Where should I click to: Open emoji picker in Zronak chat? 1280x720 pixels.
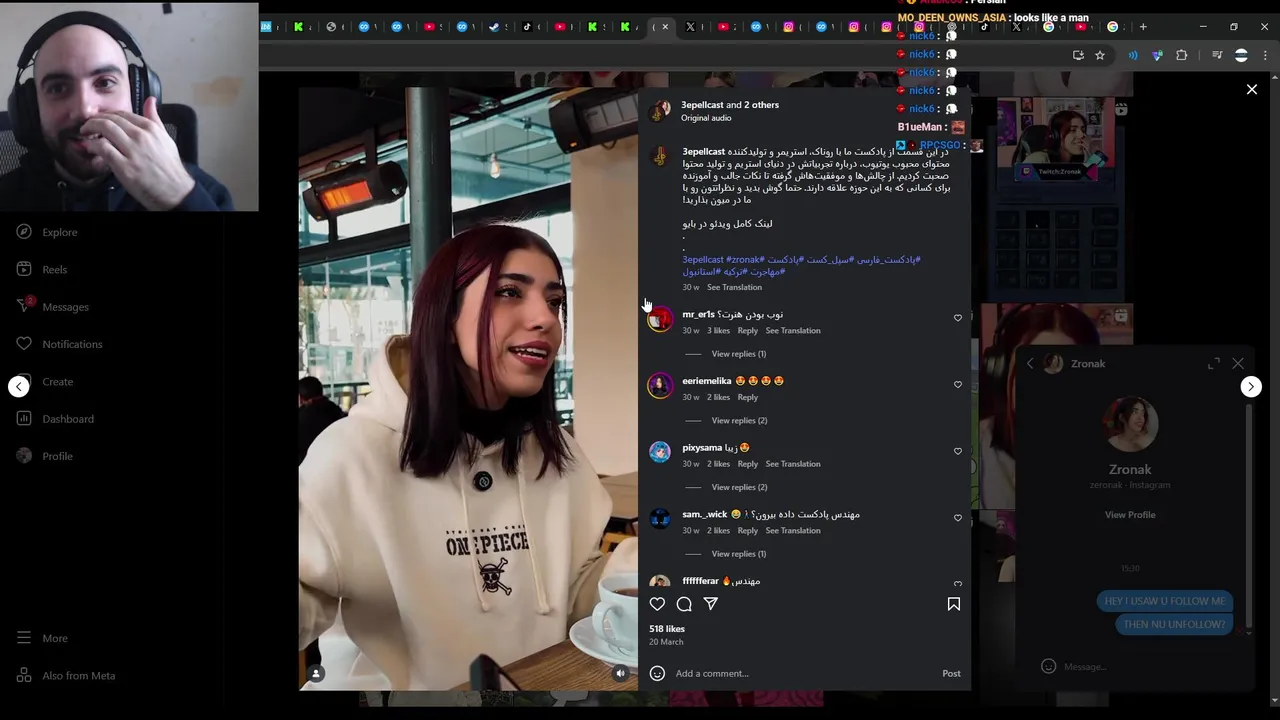click(1048, 666)
